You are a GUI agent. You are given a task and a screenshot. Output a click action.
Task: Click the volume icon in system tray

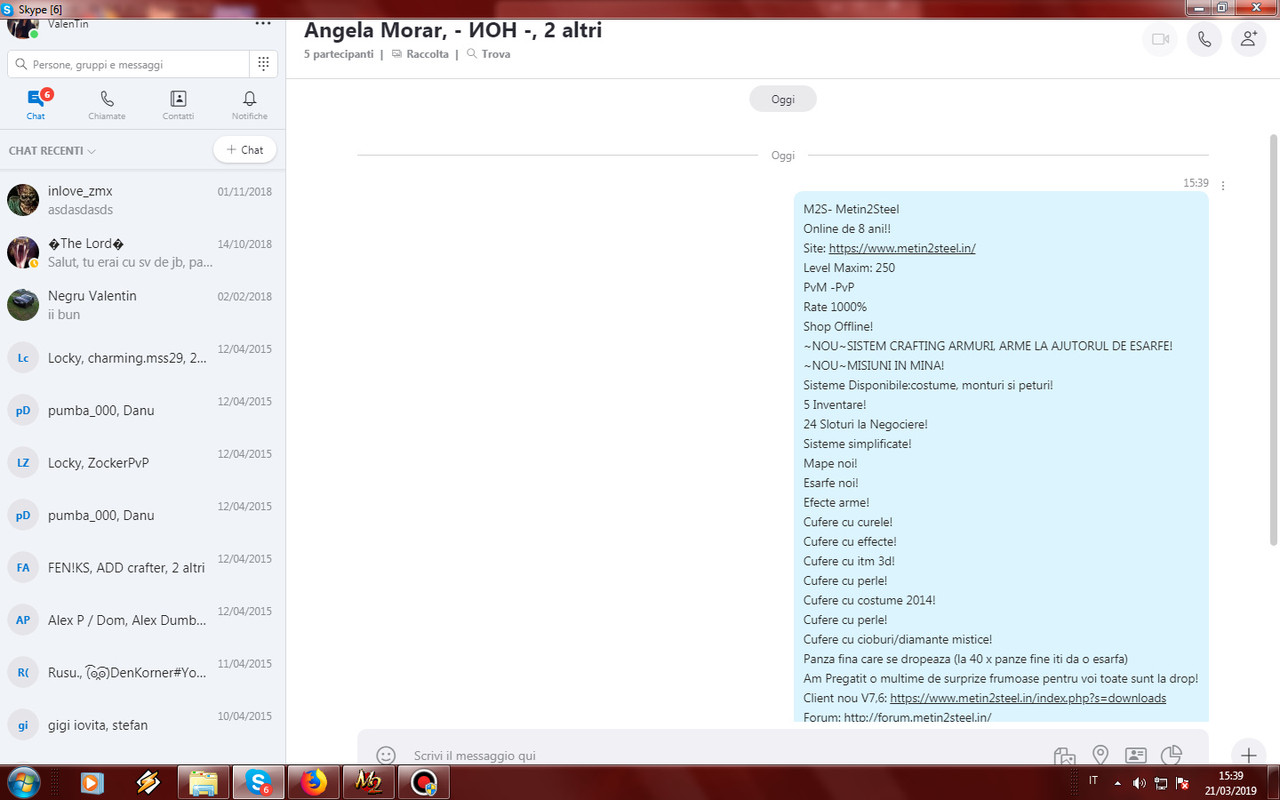[1139, 782]
